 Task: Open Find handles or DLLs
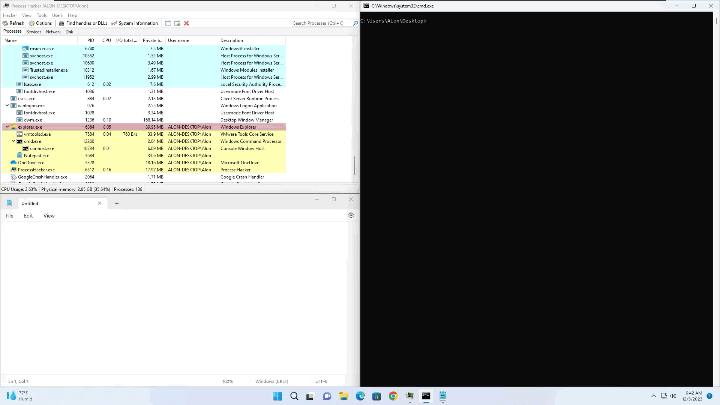click(83, 23)
